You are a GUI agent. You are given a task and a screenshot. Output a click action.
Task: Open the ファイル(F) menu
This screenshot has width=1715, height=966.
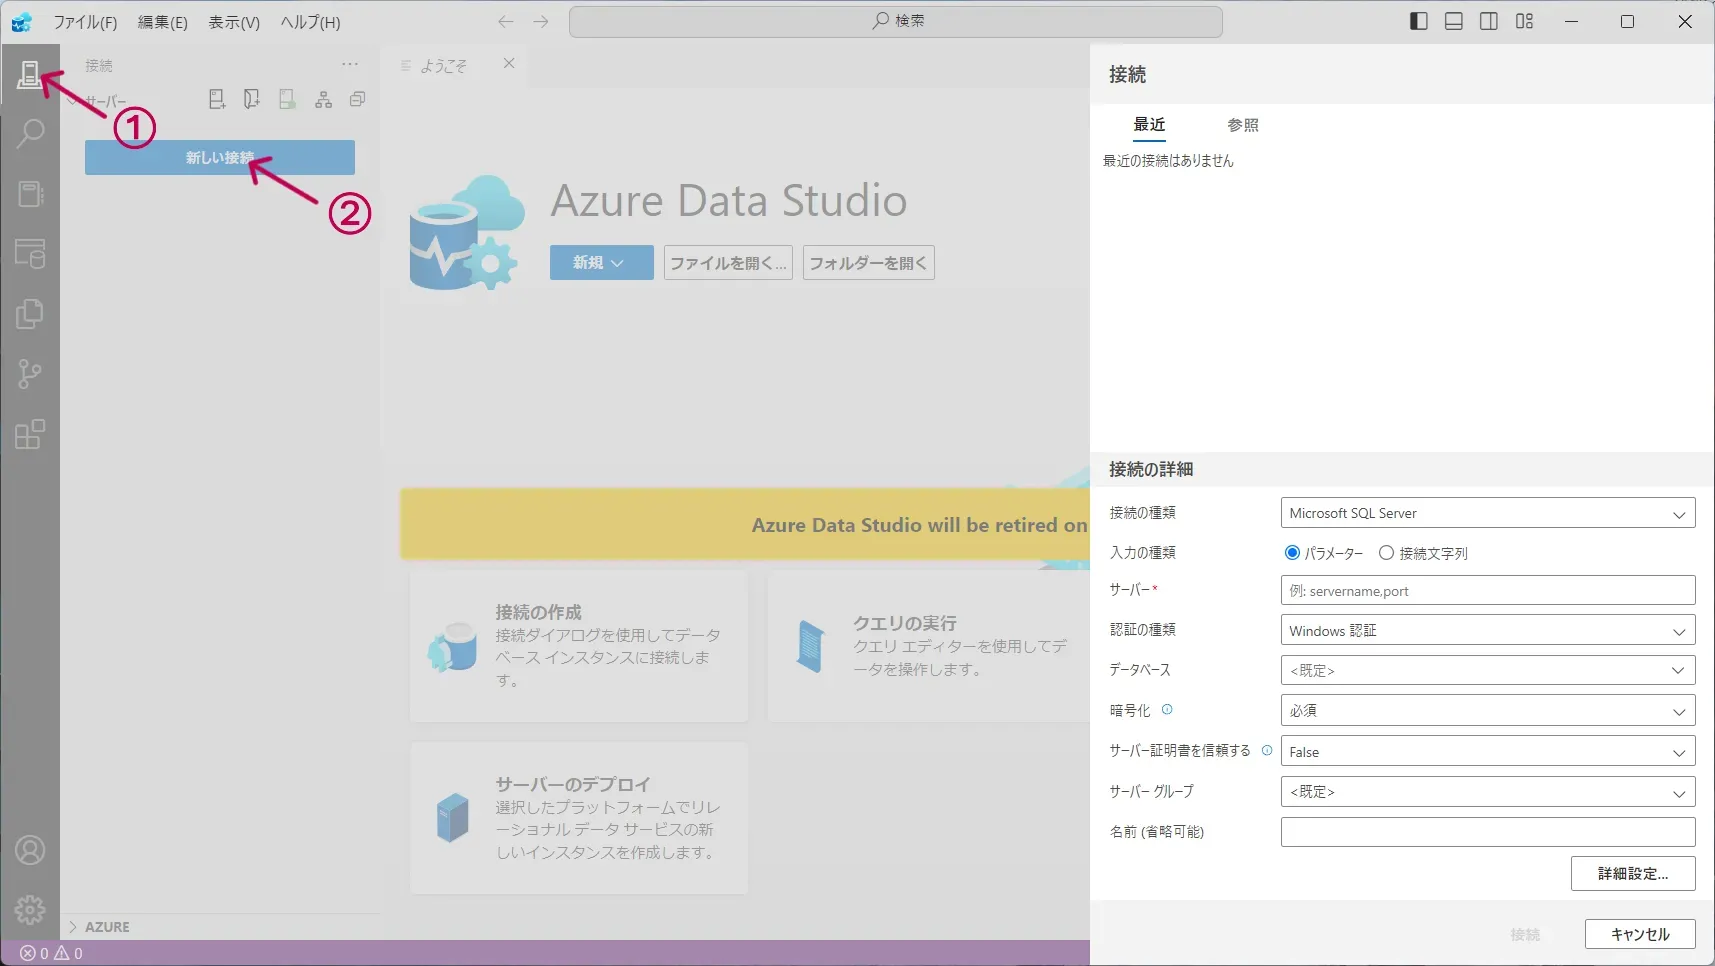(x=85, y=22)
